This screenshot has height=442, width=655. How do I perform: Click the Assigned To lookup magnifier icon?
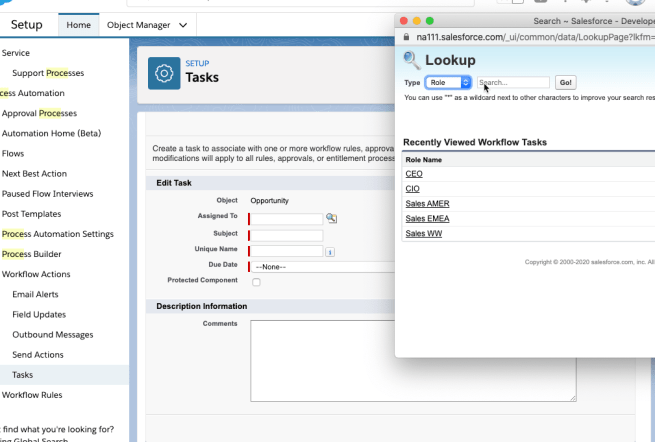(332, 218)
